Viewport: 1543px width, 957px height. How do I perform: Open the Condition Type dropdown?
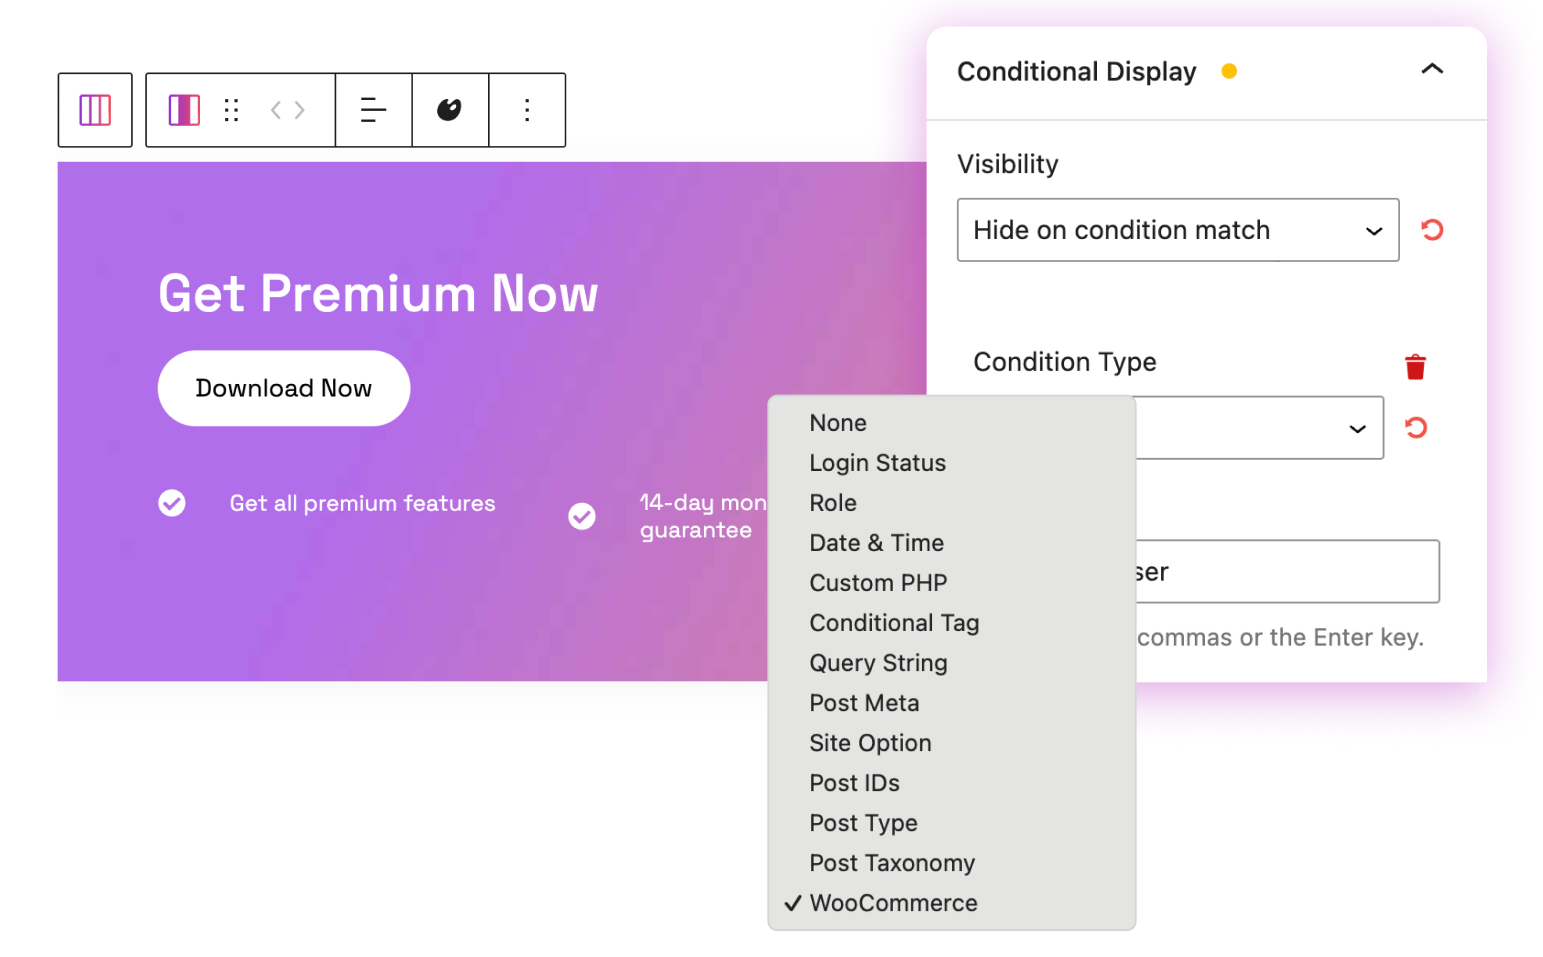pos(1260,428)
